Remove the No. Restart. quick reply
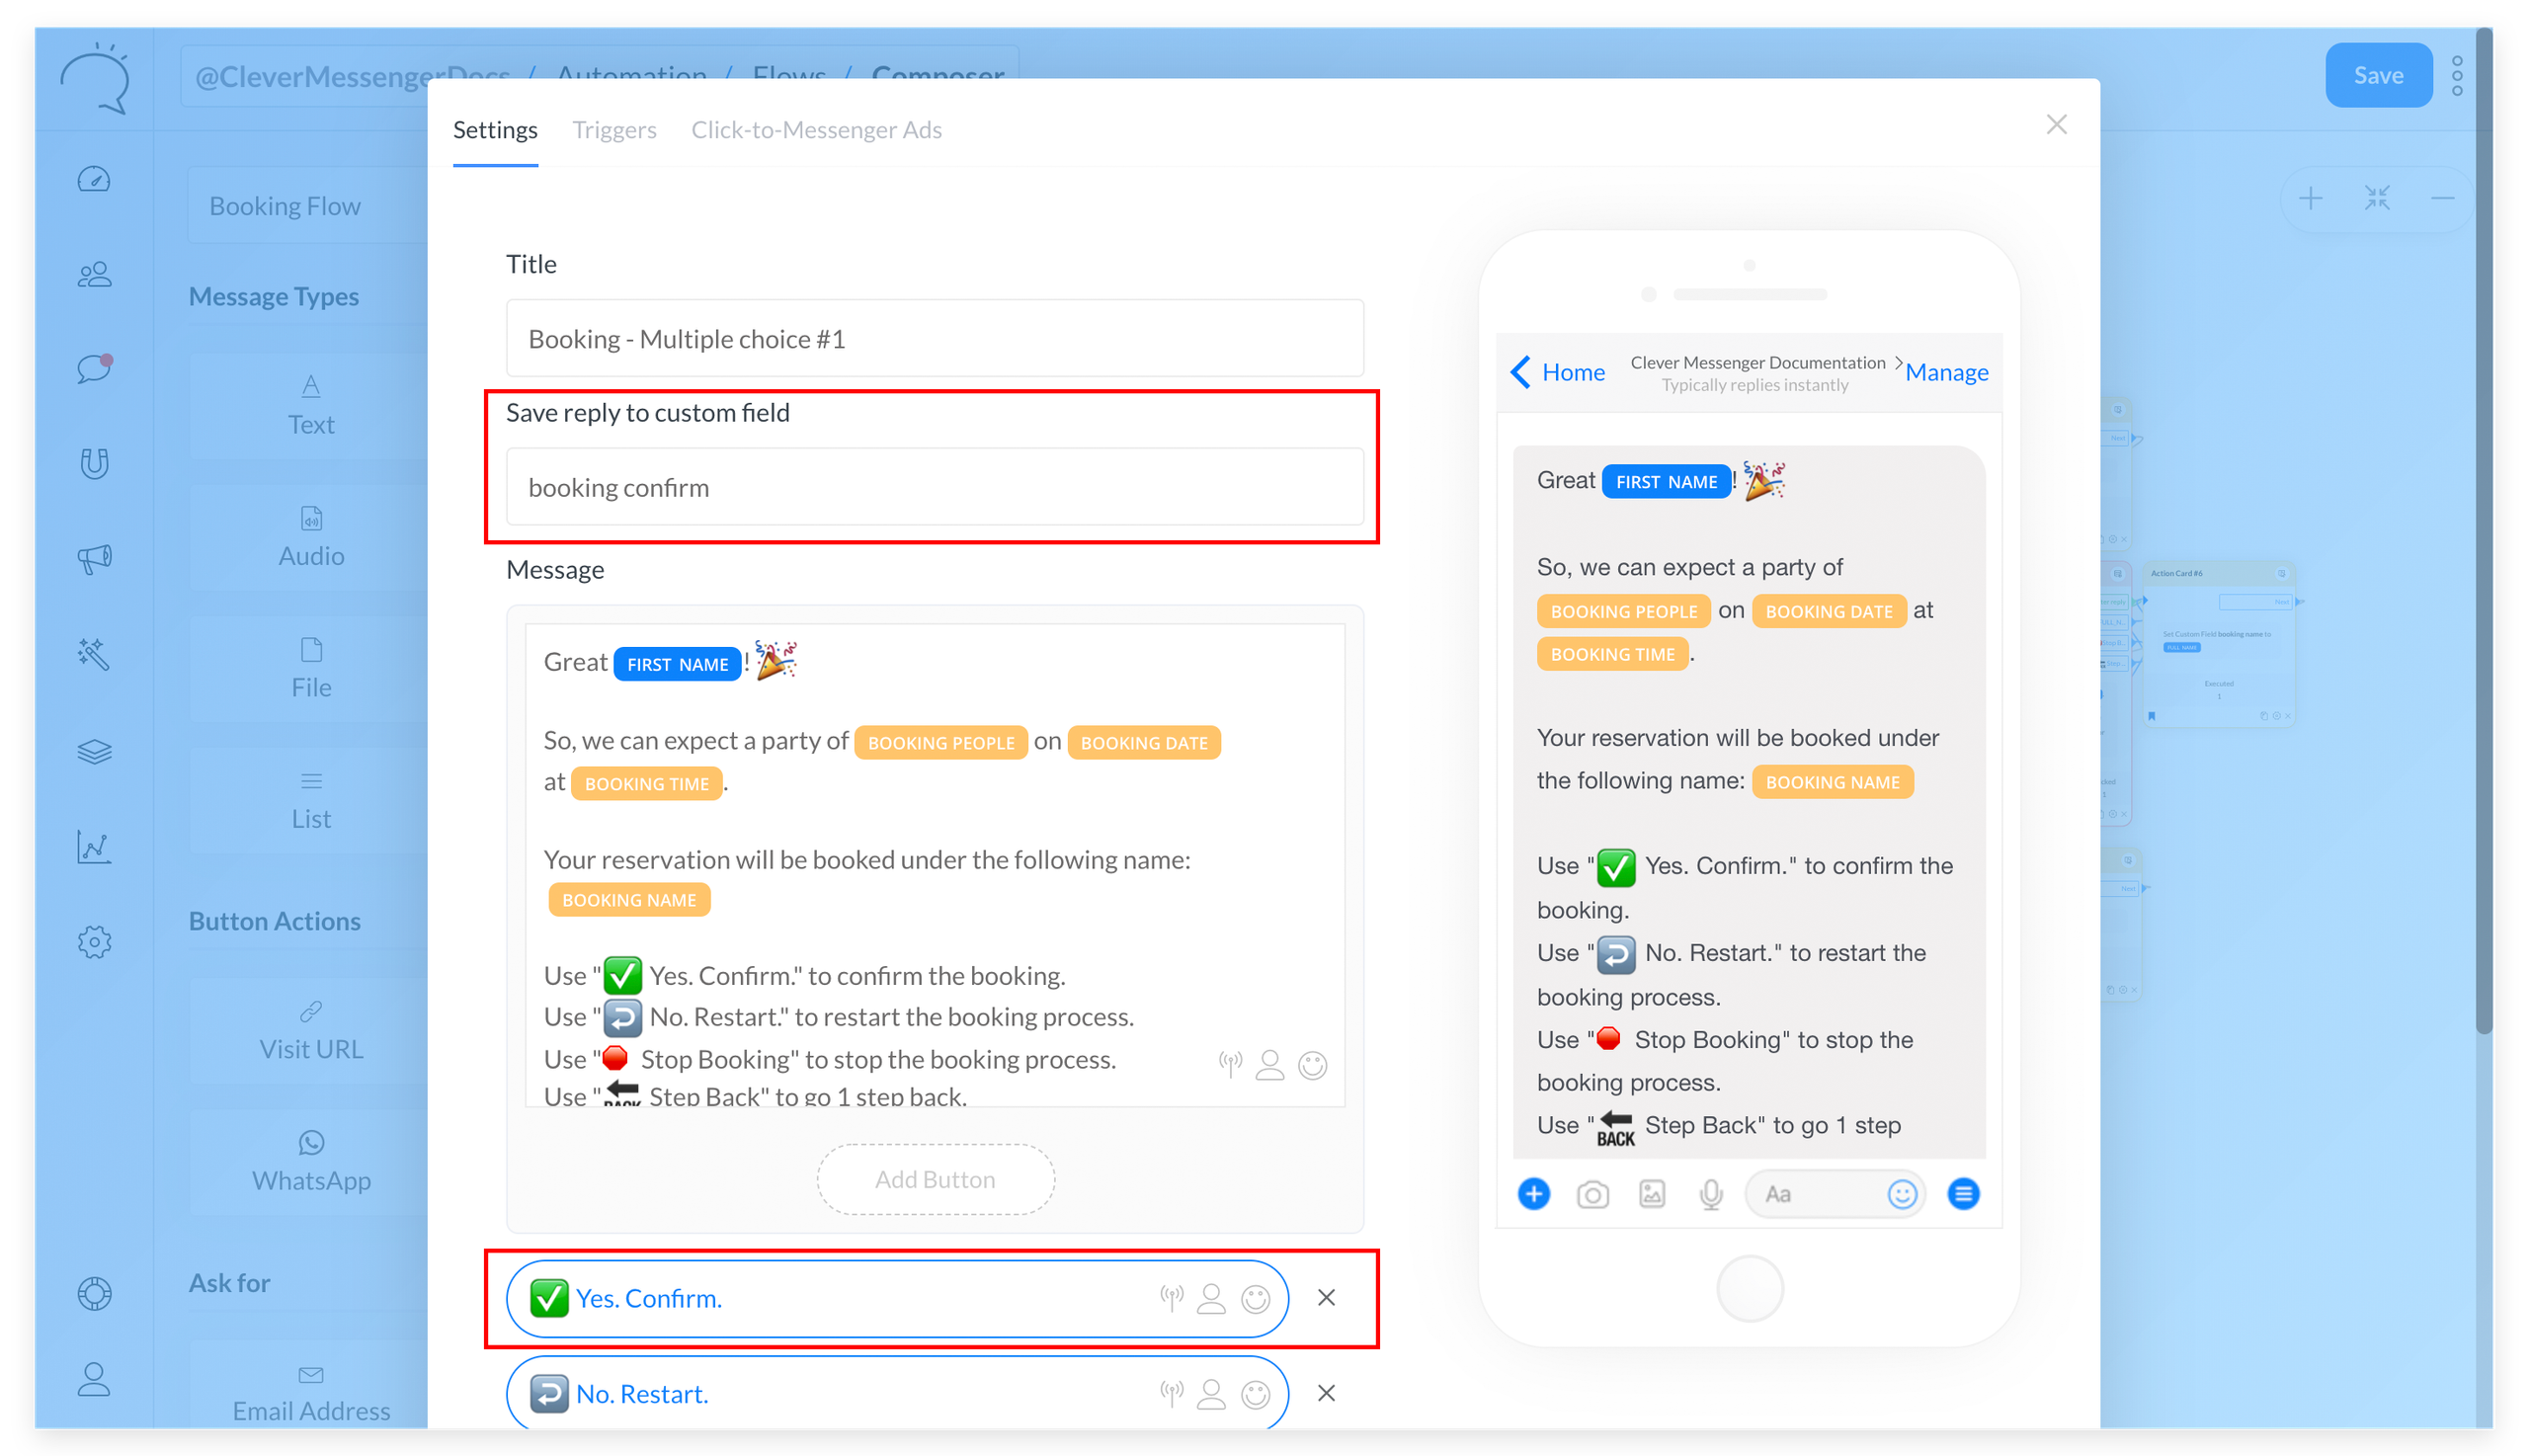 (1326, 1393)
